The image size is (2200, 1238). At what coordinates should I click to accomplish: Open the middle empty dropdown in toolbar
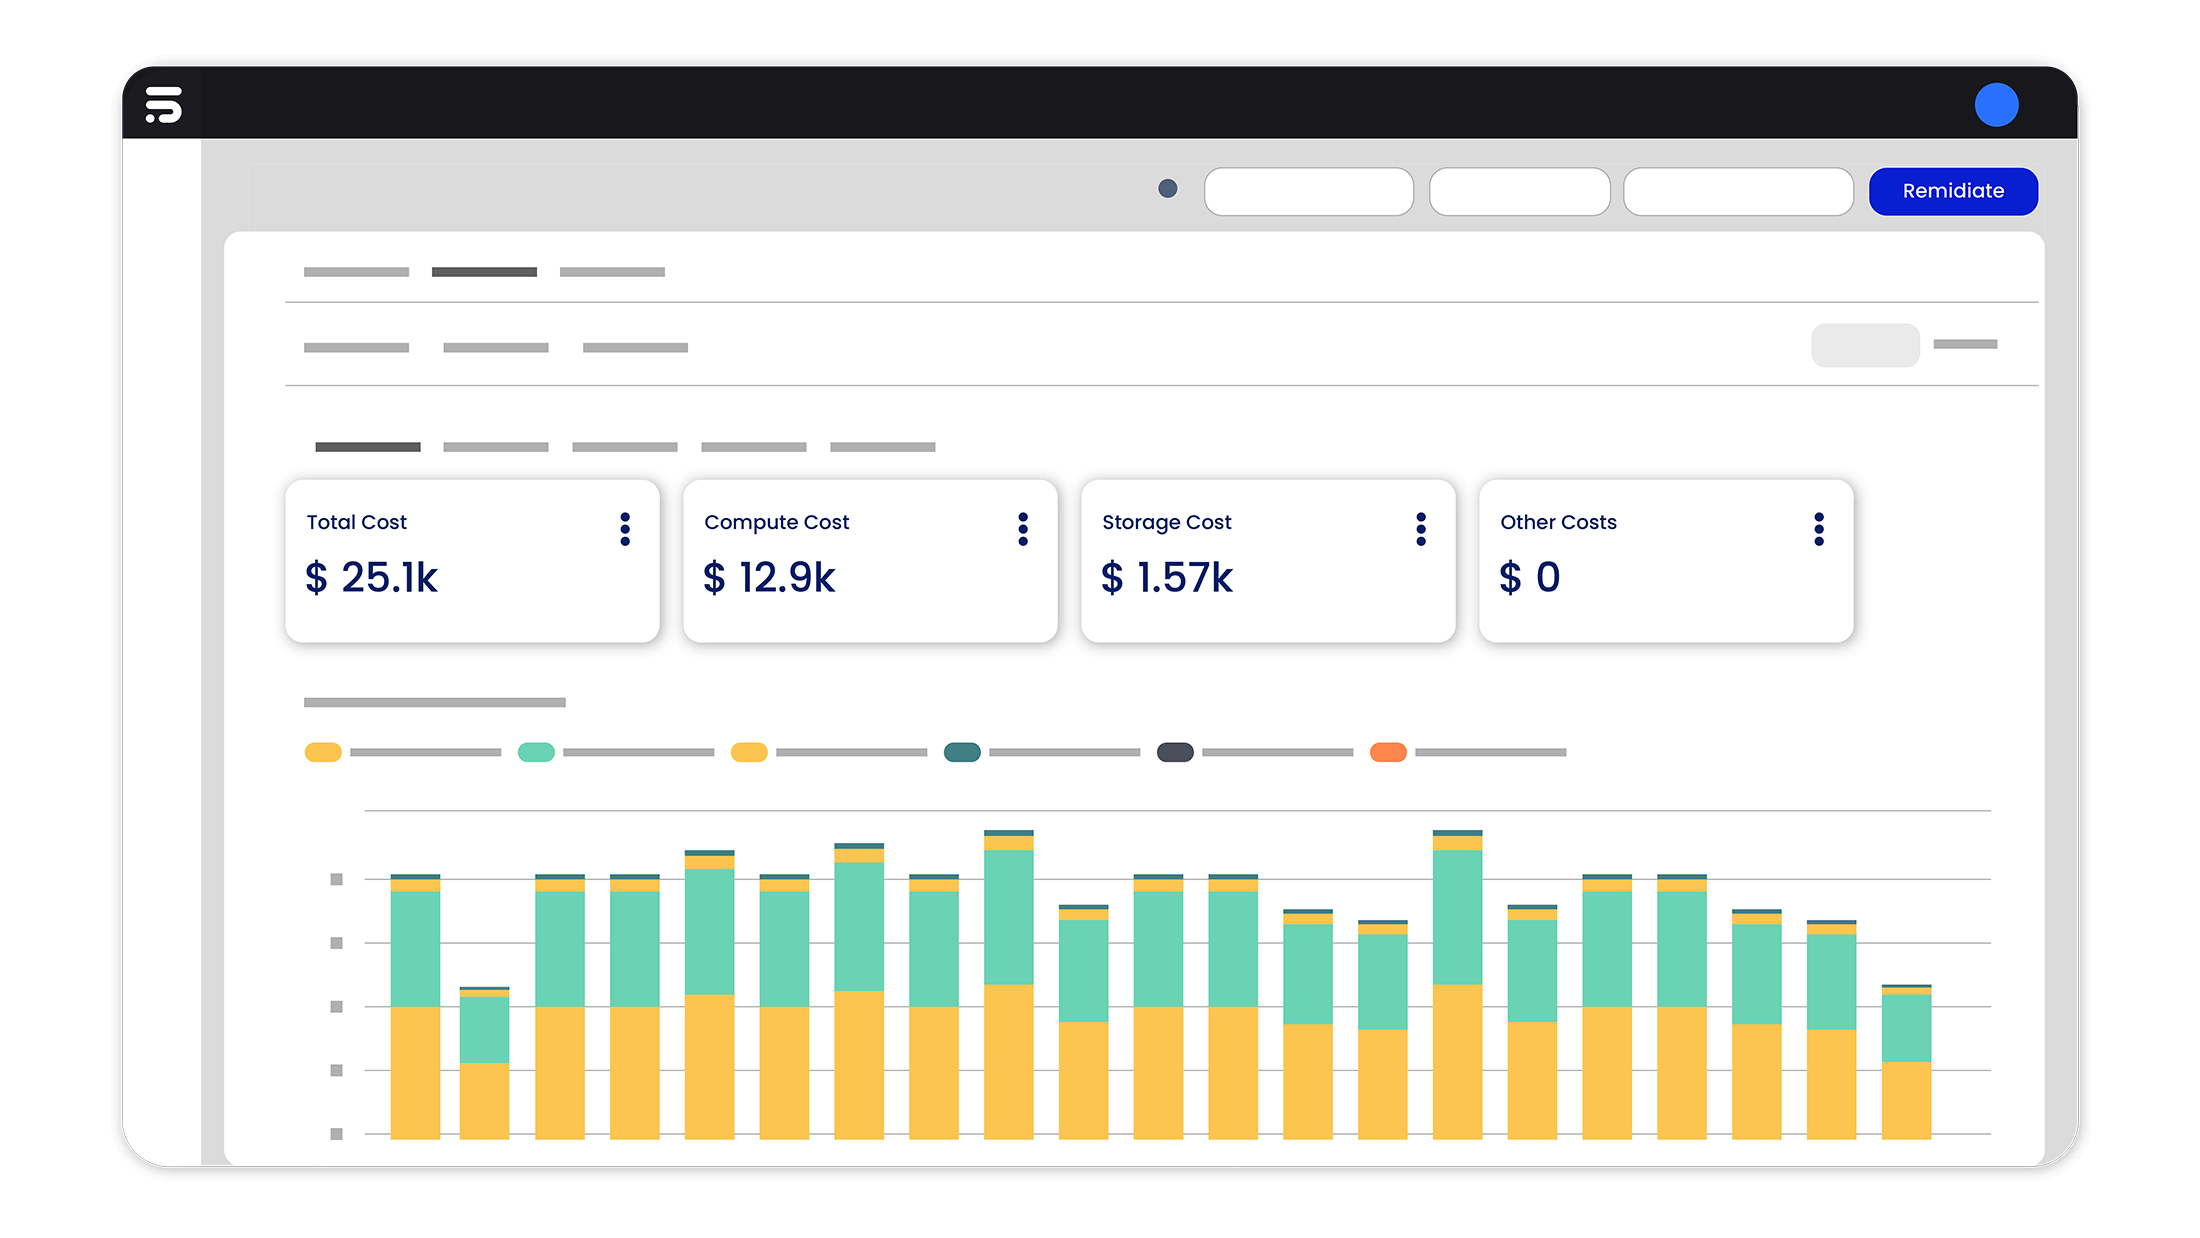pyautogui.click(x=1519, y=191)
